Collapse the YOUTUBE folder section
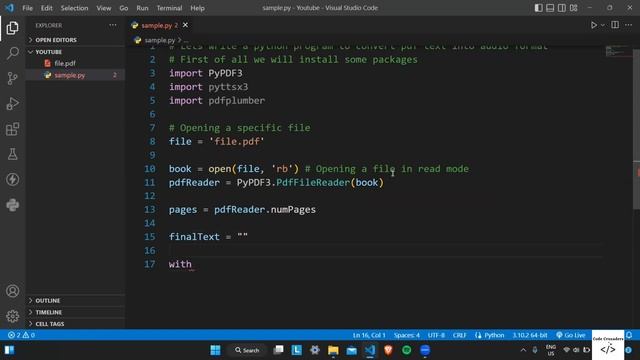The height and width of the screenshot is (360, 640). 76,52
